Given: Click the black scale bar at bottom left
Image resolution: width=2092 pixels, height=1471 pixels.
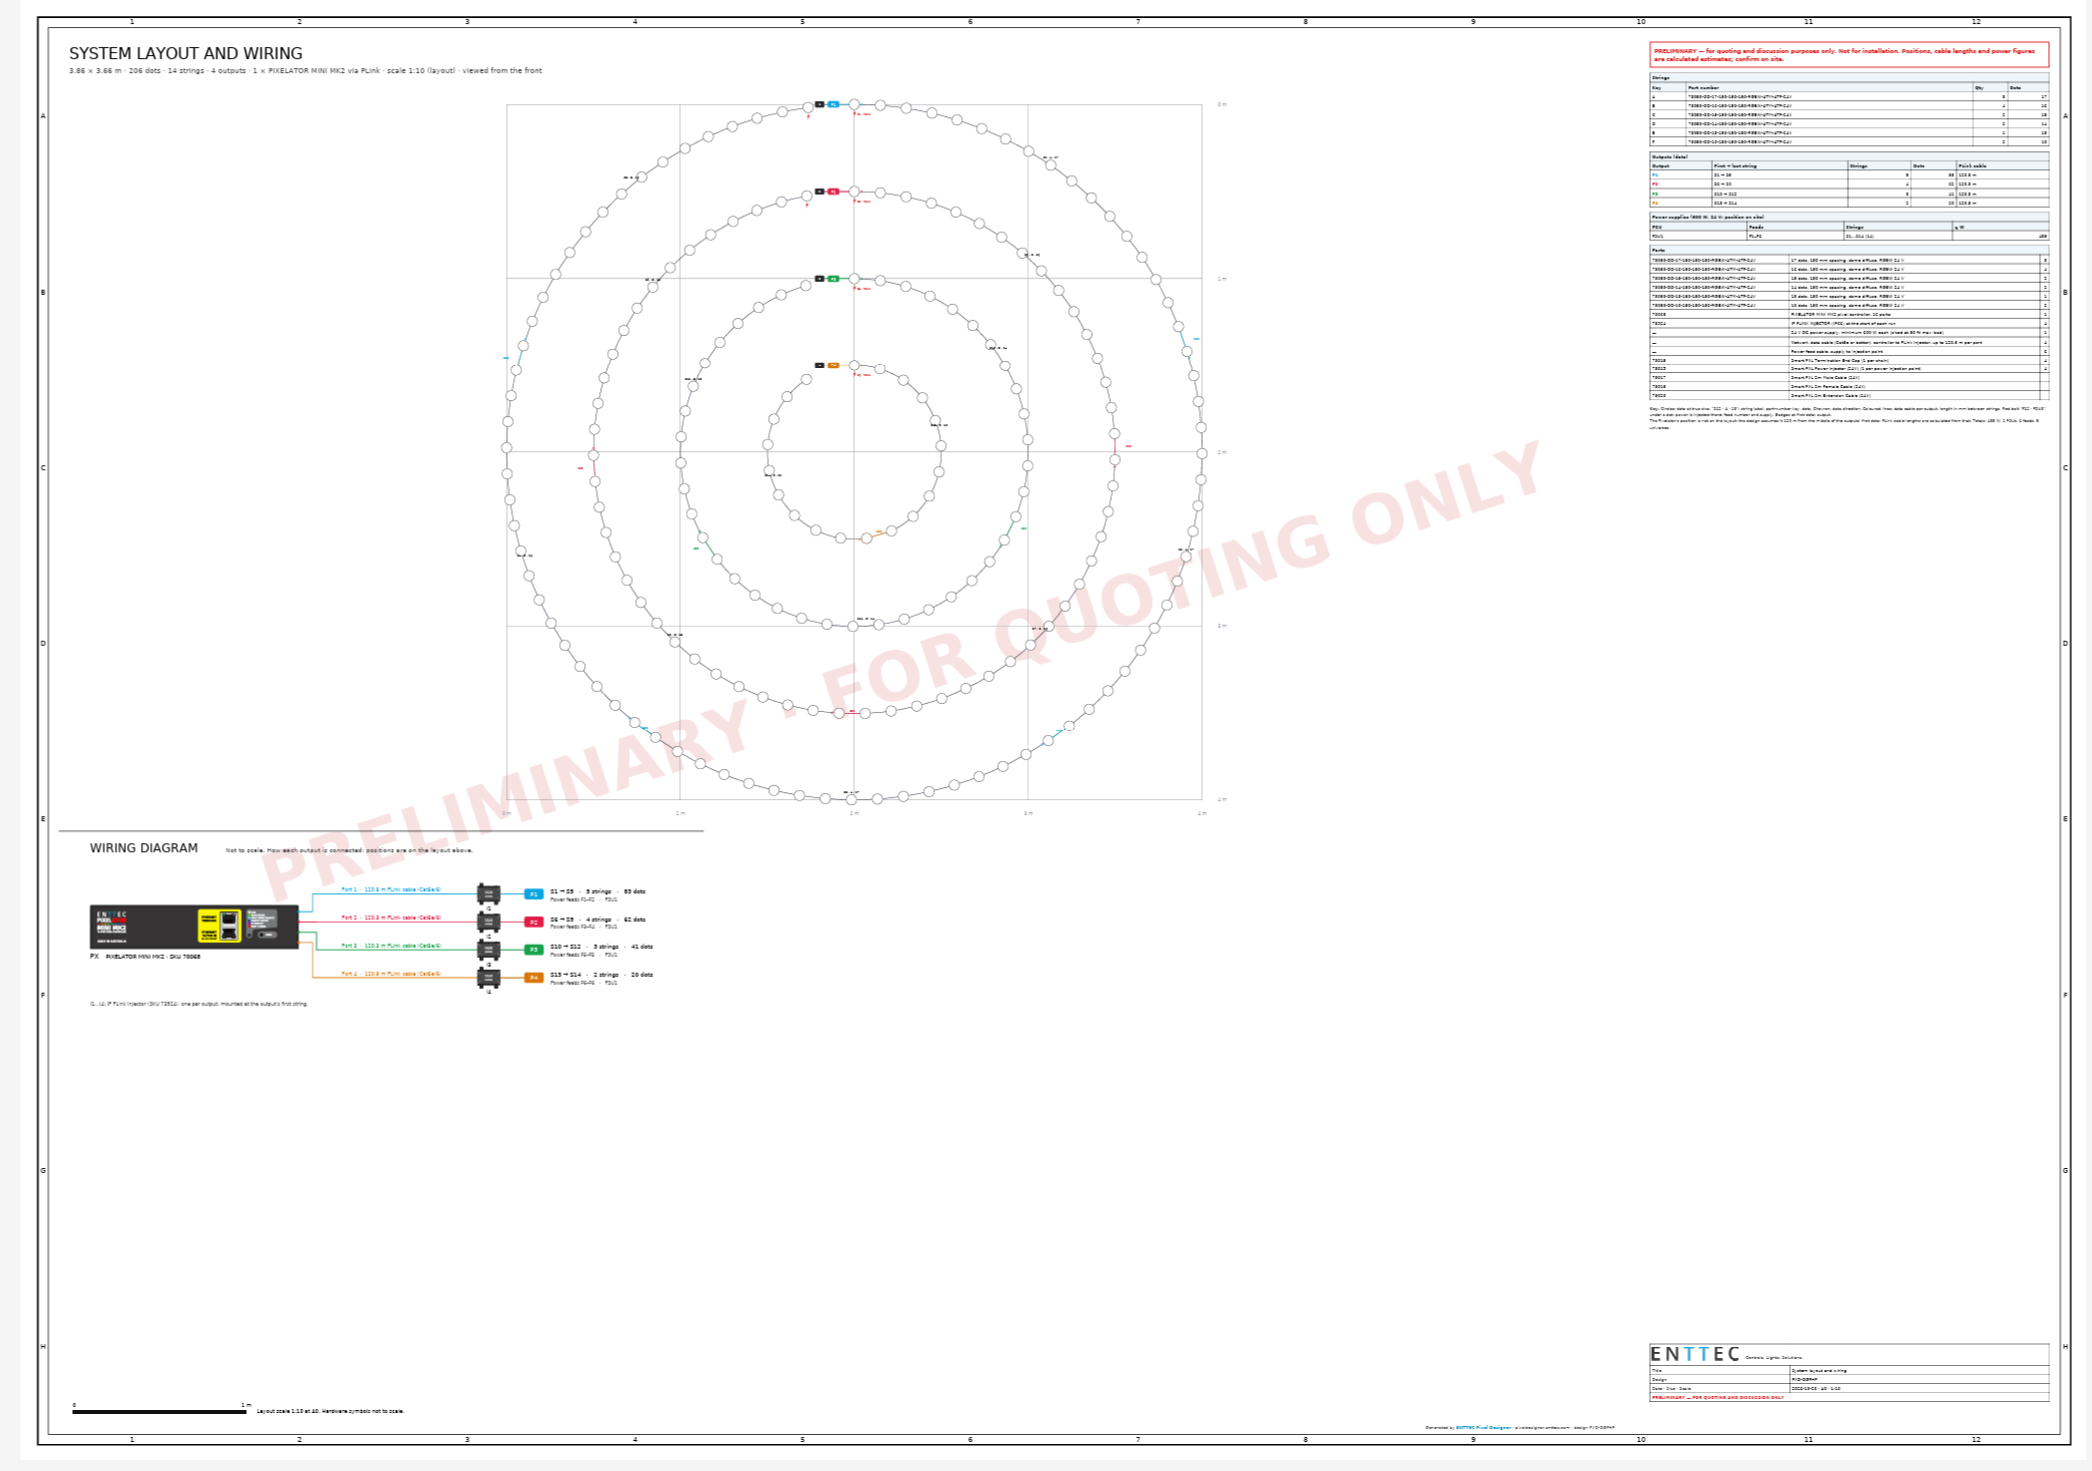Looking at the screenshot, I should point(159,1412).
